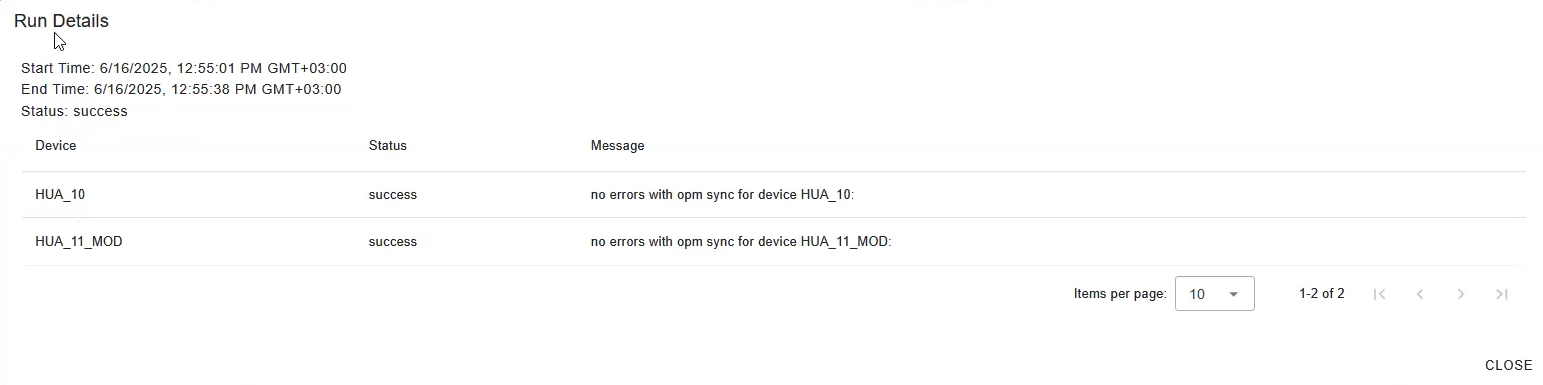
Task: Select the HUA_10 device cell
Action: (61, 195)
